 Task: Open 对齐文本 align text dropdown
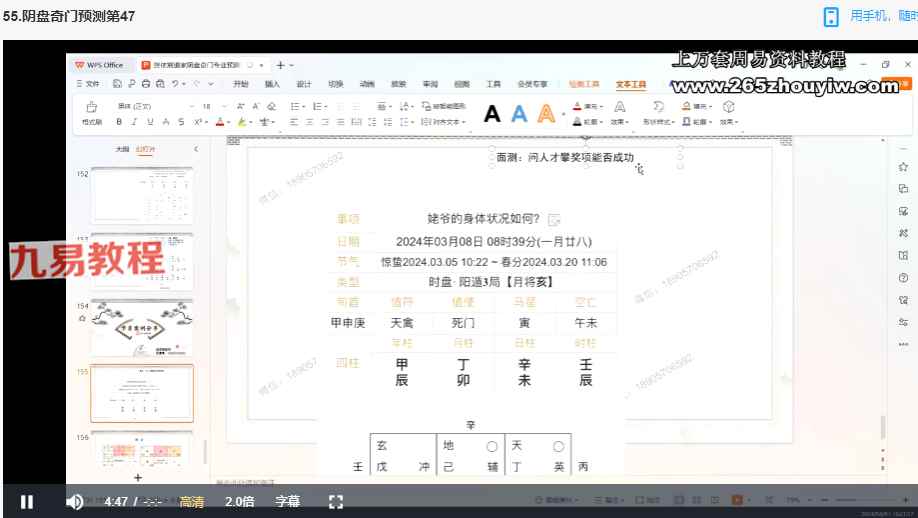444,122
